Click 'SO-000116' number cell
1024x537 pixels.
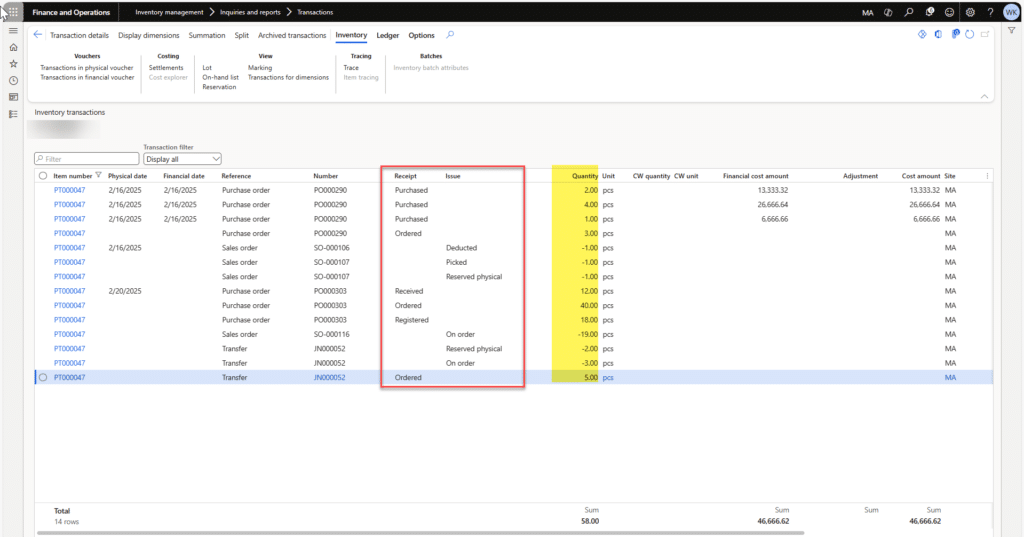332,334
